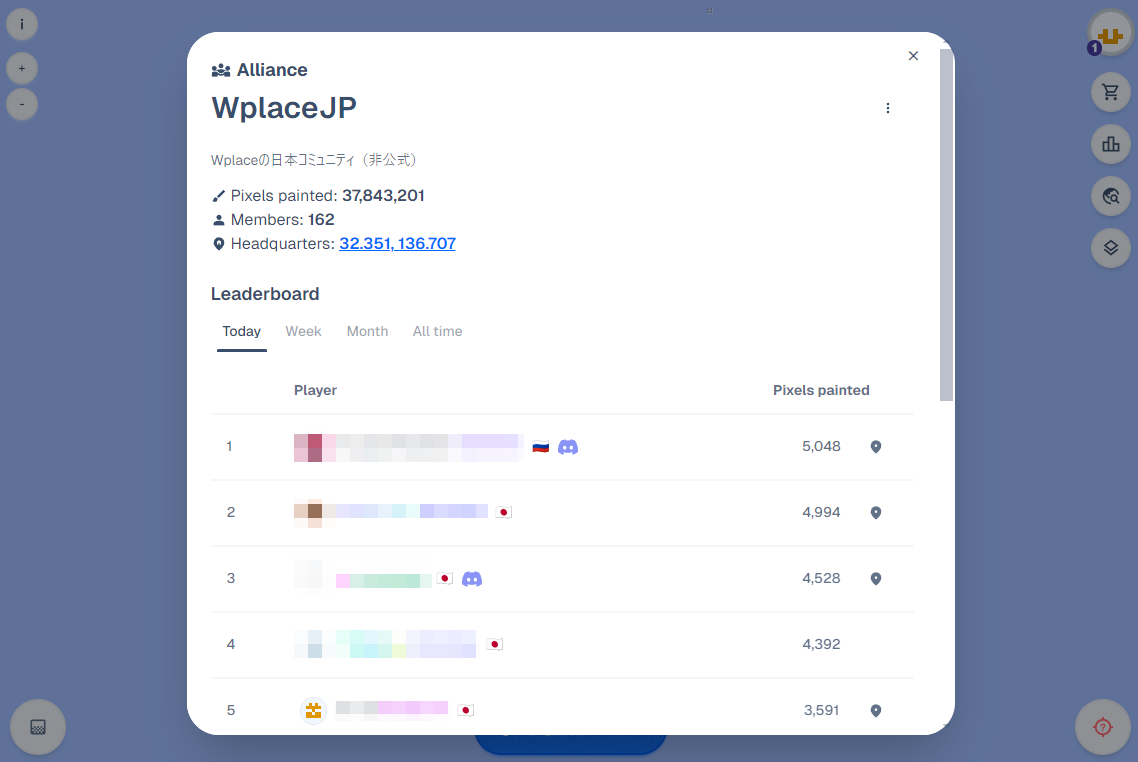Click rank 4 player's blurred name
The width and height of the screenshot is (1138, 762).
click(406, 644)
